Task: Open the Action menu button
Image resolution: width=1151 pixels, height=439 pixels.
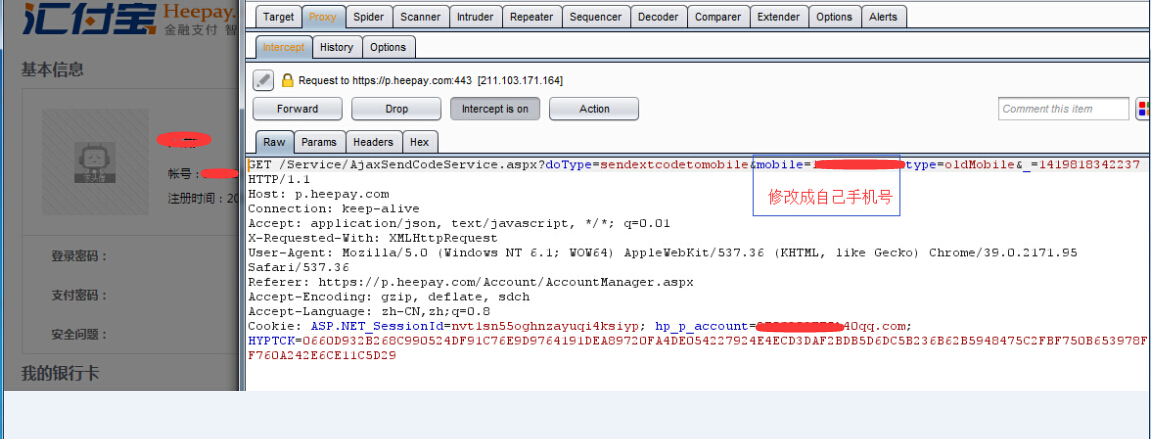Action: pos(594,109)
